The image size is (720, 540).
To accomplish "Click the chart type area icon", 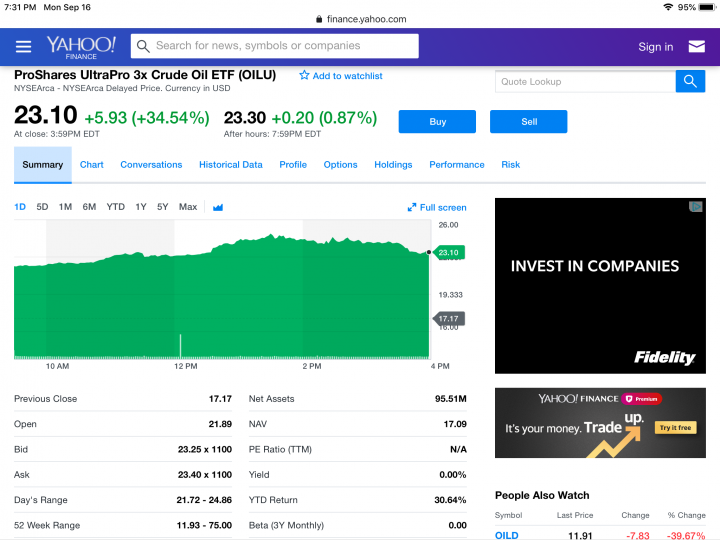I will 218,208.
